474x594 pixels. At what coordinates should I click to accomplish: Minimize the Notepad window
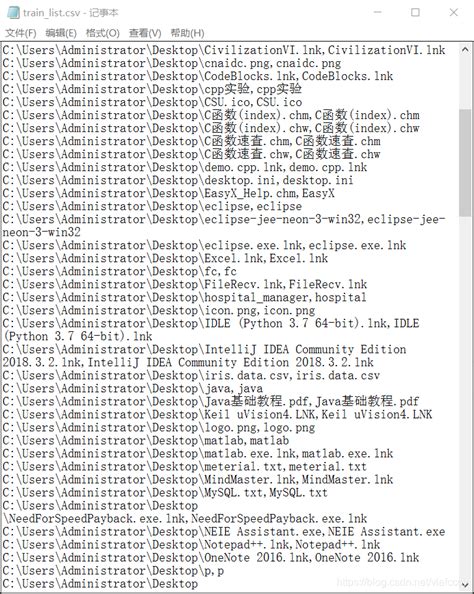(x=378, y=13)
